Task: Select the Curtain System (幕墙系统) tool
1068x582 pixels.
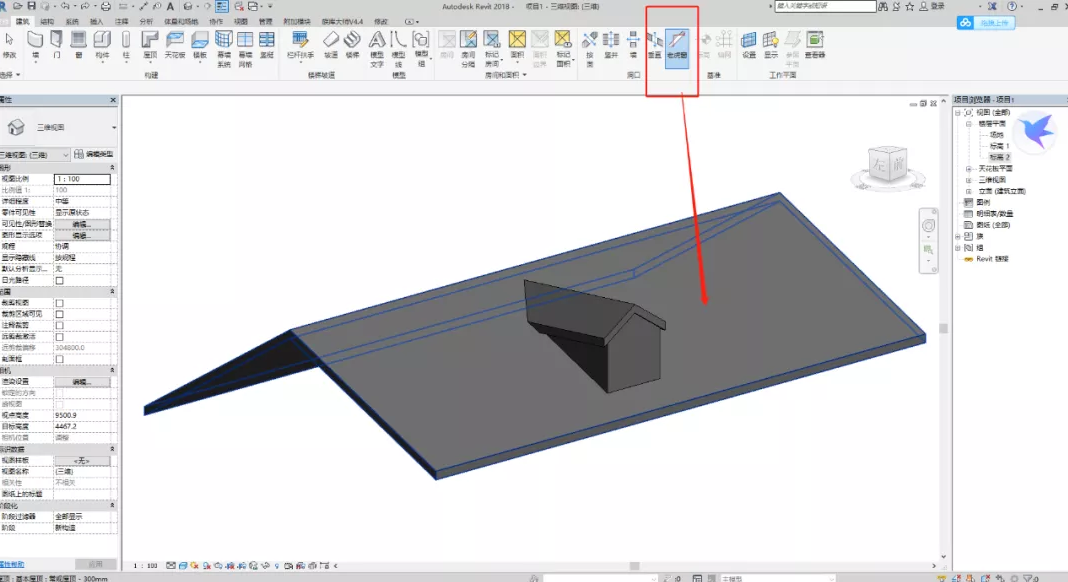Action: coord(223,49)
